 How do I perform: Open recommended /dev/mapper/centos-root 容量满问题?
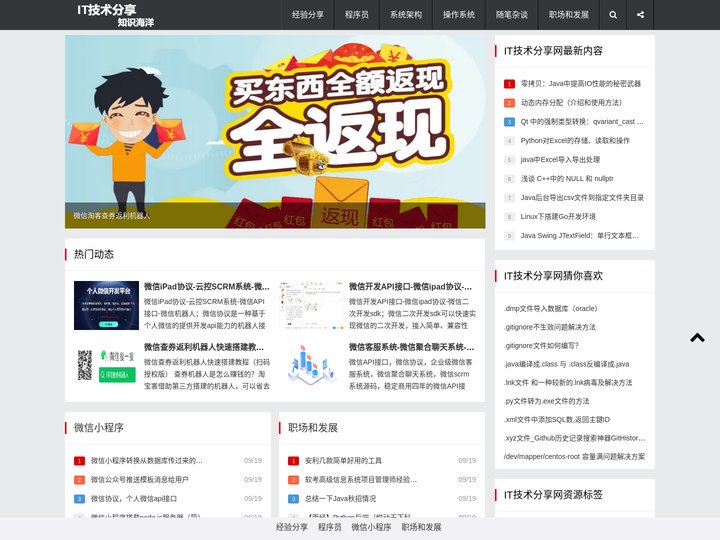[x=574, y=456]
